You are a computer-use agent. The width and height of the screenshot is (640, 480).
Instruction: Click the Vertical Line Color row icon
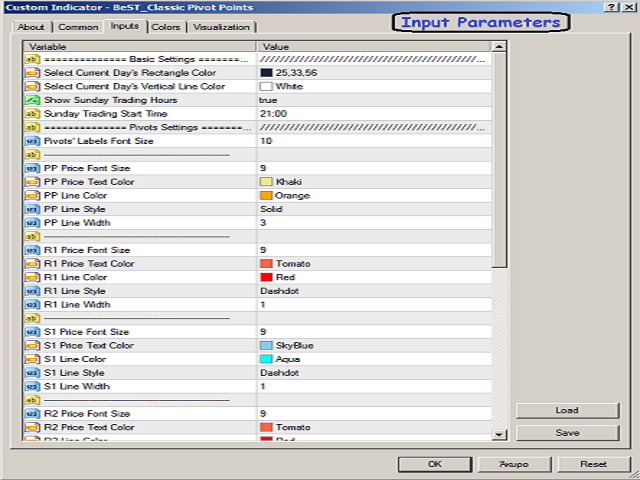pos(32,87)
